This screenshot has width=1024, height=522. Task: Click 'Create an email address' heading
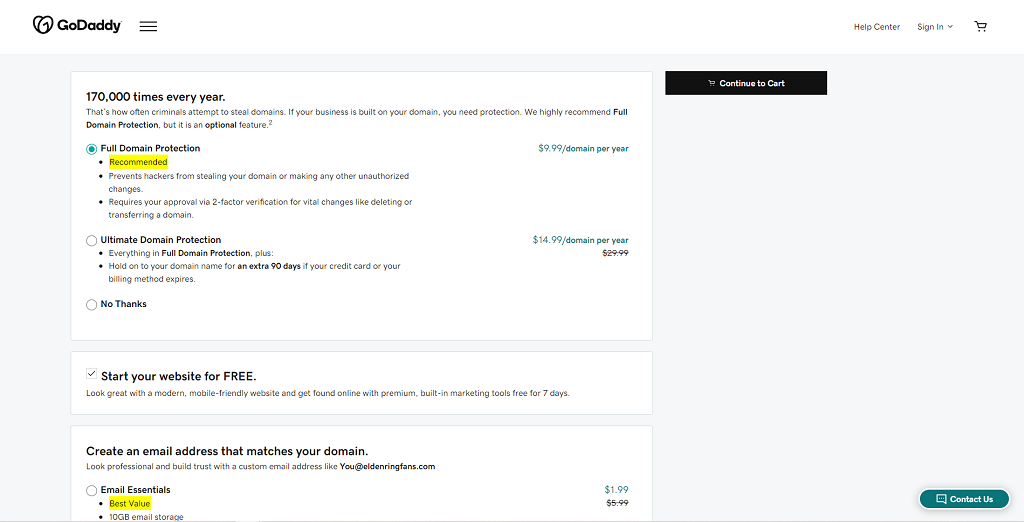(227, 451)
